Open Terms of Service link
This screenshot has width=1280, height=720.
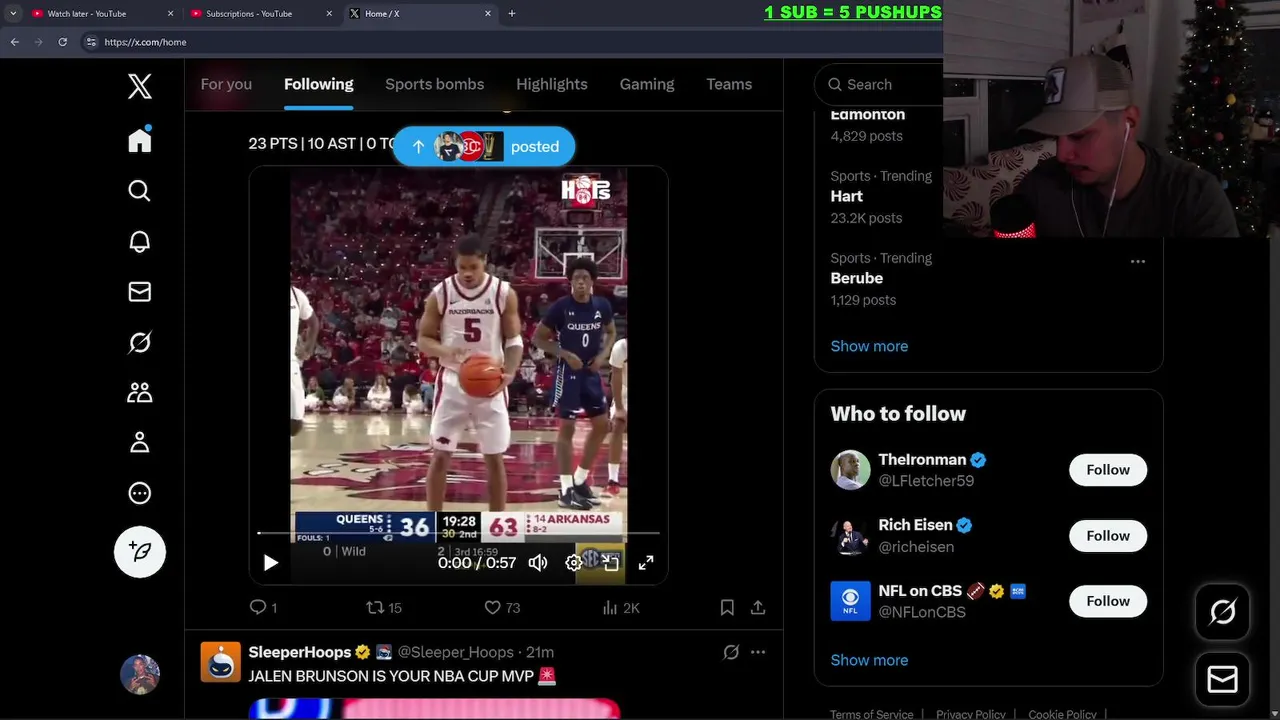(871, 714)
